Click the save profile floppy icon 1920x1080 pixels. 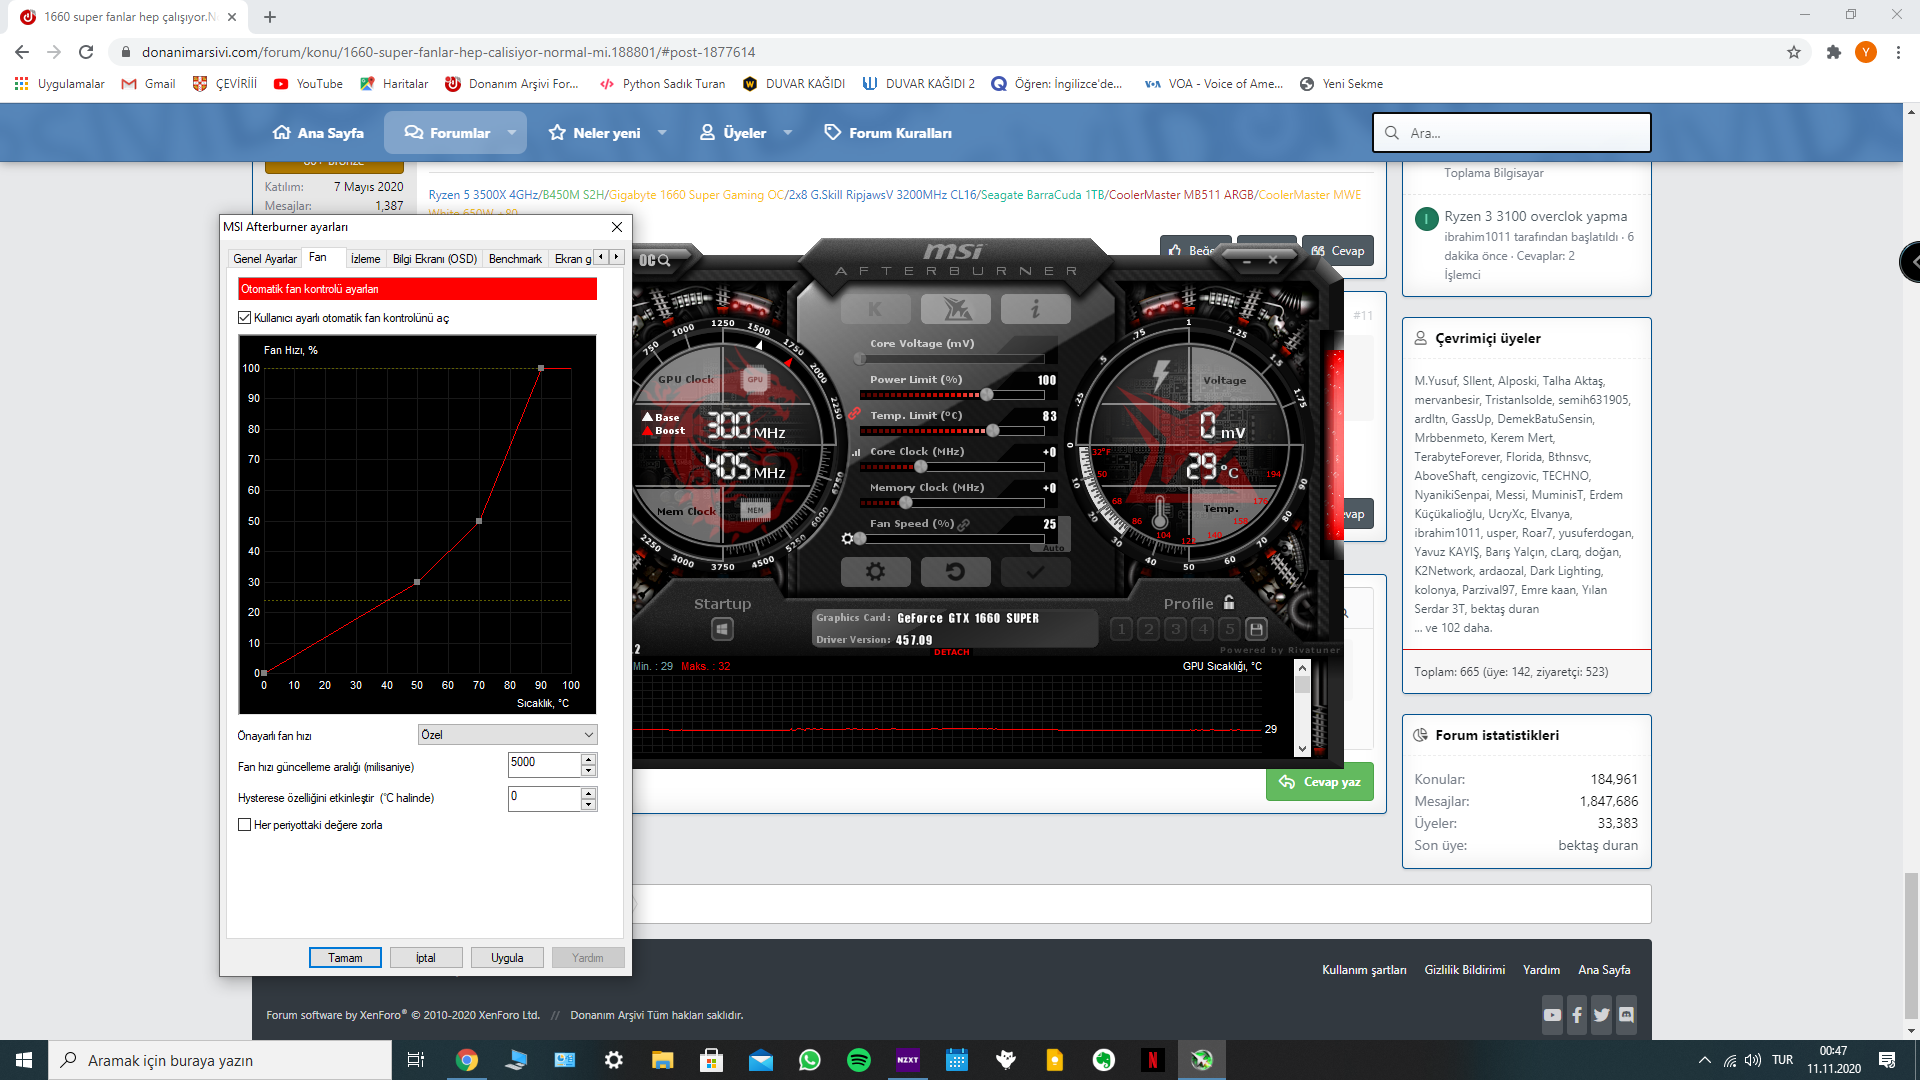tap(1257, 629)
